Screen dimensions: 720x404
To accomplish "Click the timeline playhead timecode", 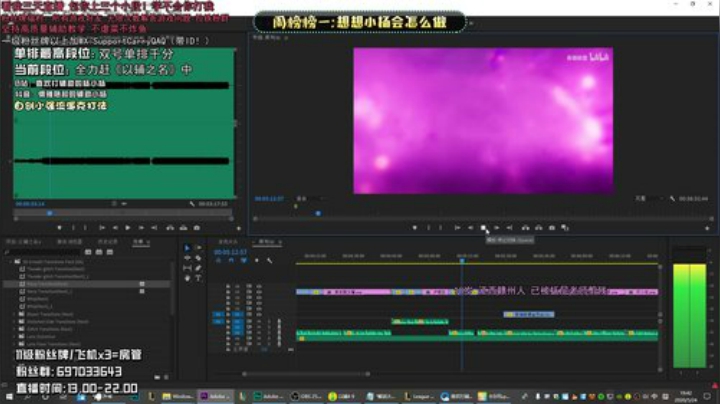I will 230,252.
